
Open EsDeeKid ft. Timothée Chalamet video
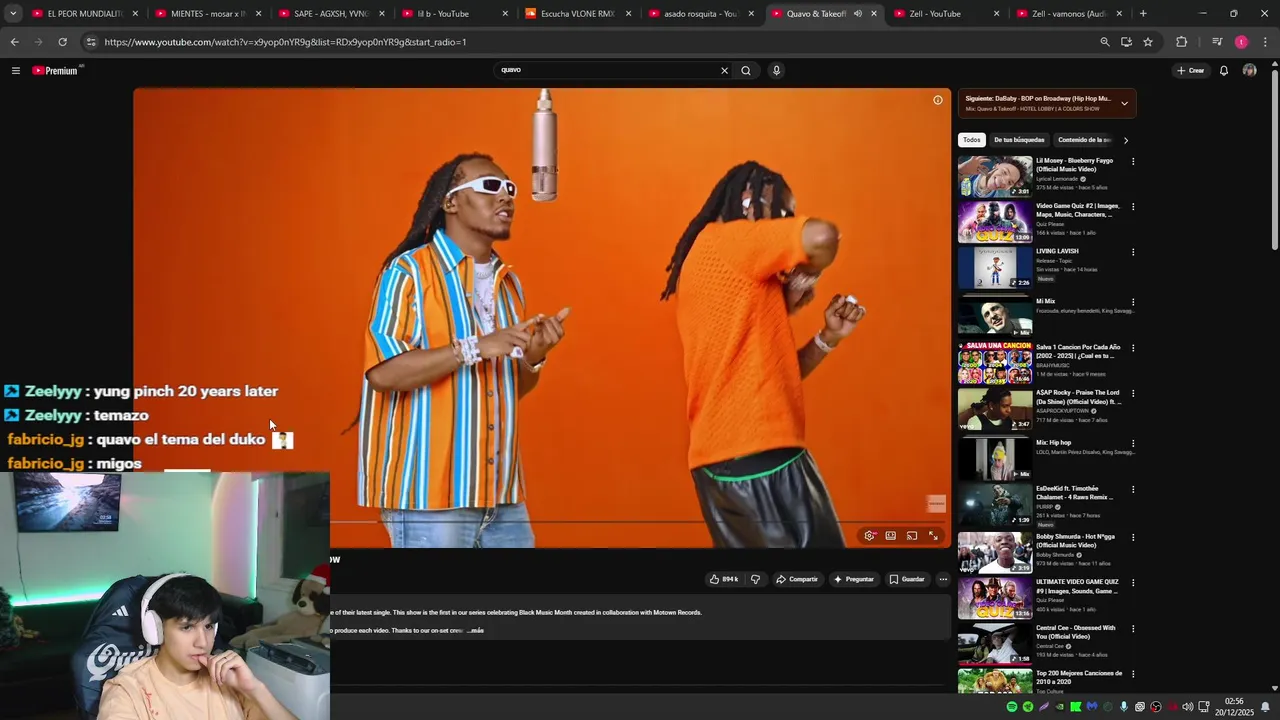[x=1074, y=493]
